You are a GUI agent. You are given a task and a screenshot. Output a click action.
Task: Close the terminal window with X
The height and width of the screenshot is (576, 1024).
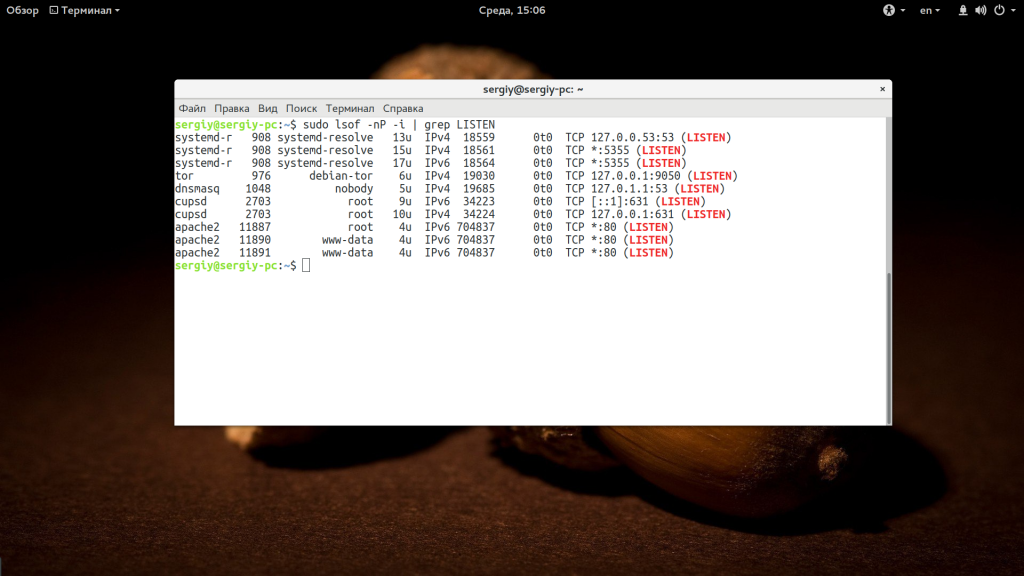[881, 89]
